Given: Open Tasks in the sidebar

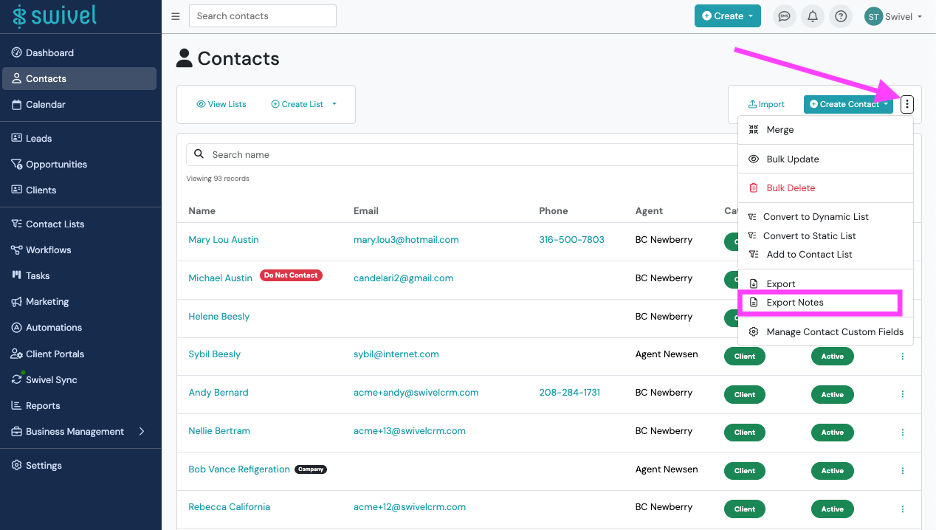Looking at the screenshot, I should tap(30, 275).
